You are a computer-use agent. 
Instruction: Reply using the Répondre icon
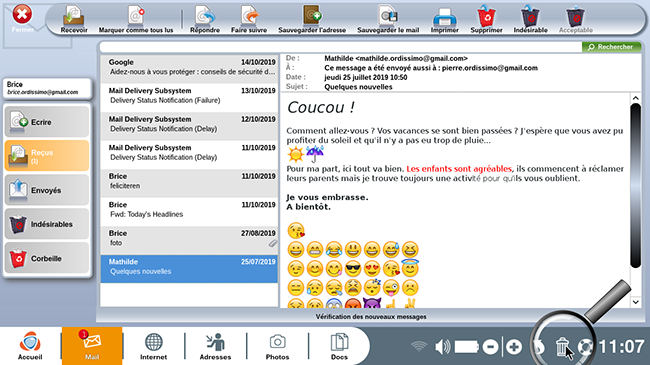205,19
